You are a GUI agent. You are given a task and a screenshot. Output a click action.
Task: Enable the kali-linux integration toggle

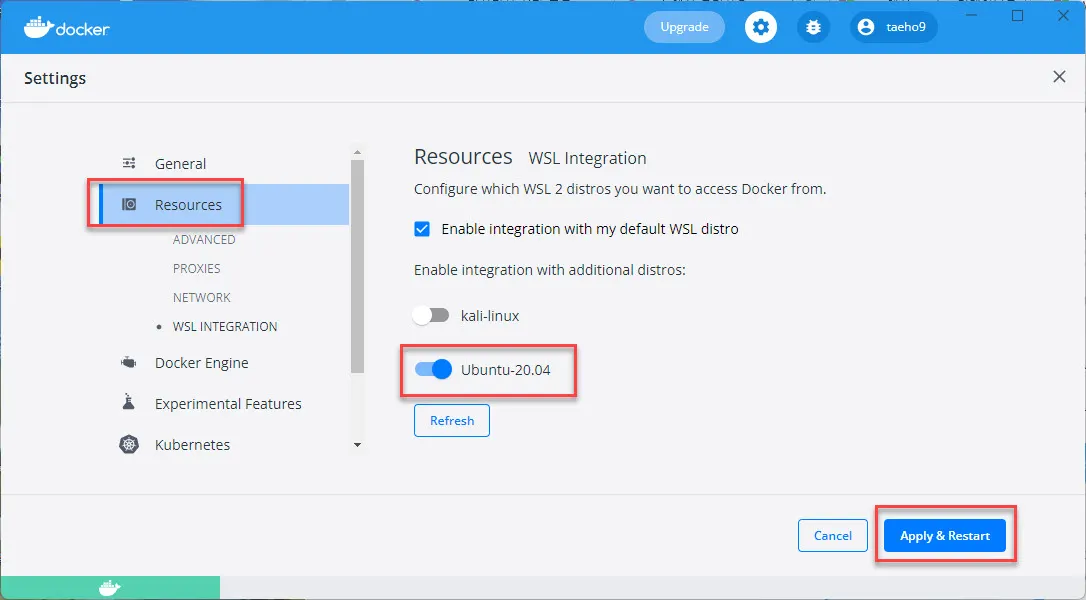[x=431, y=315]
